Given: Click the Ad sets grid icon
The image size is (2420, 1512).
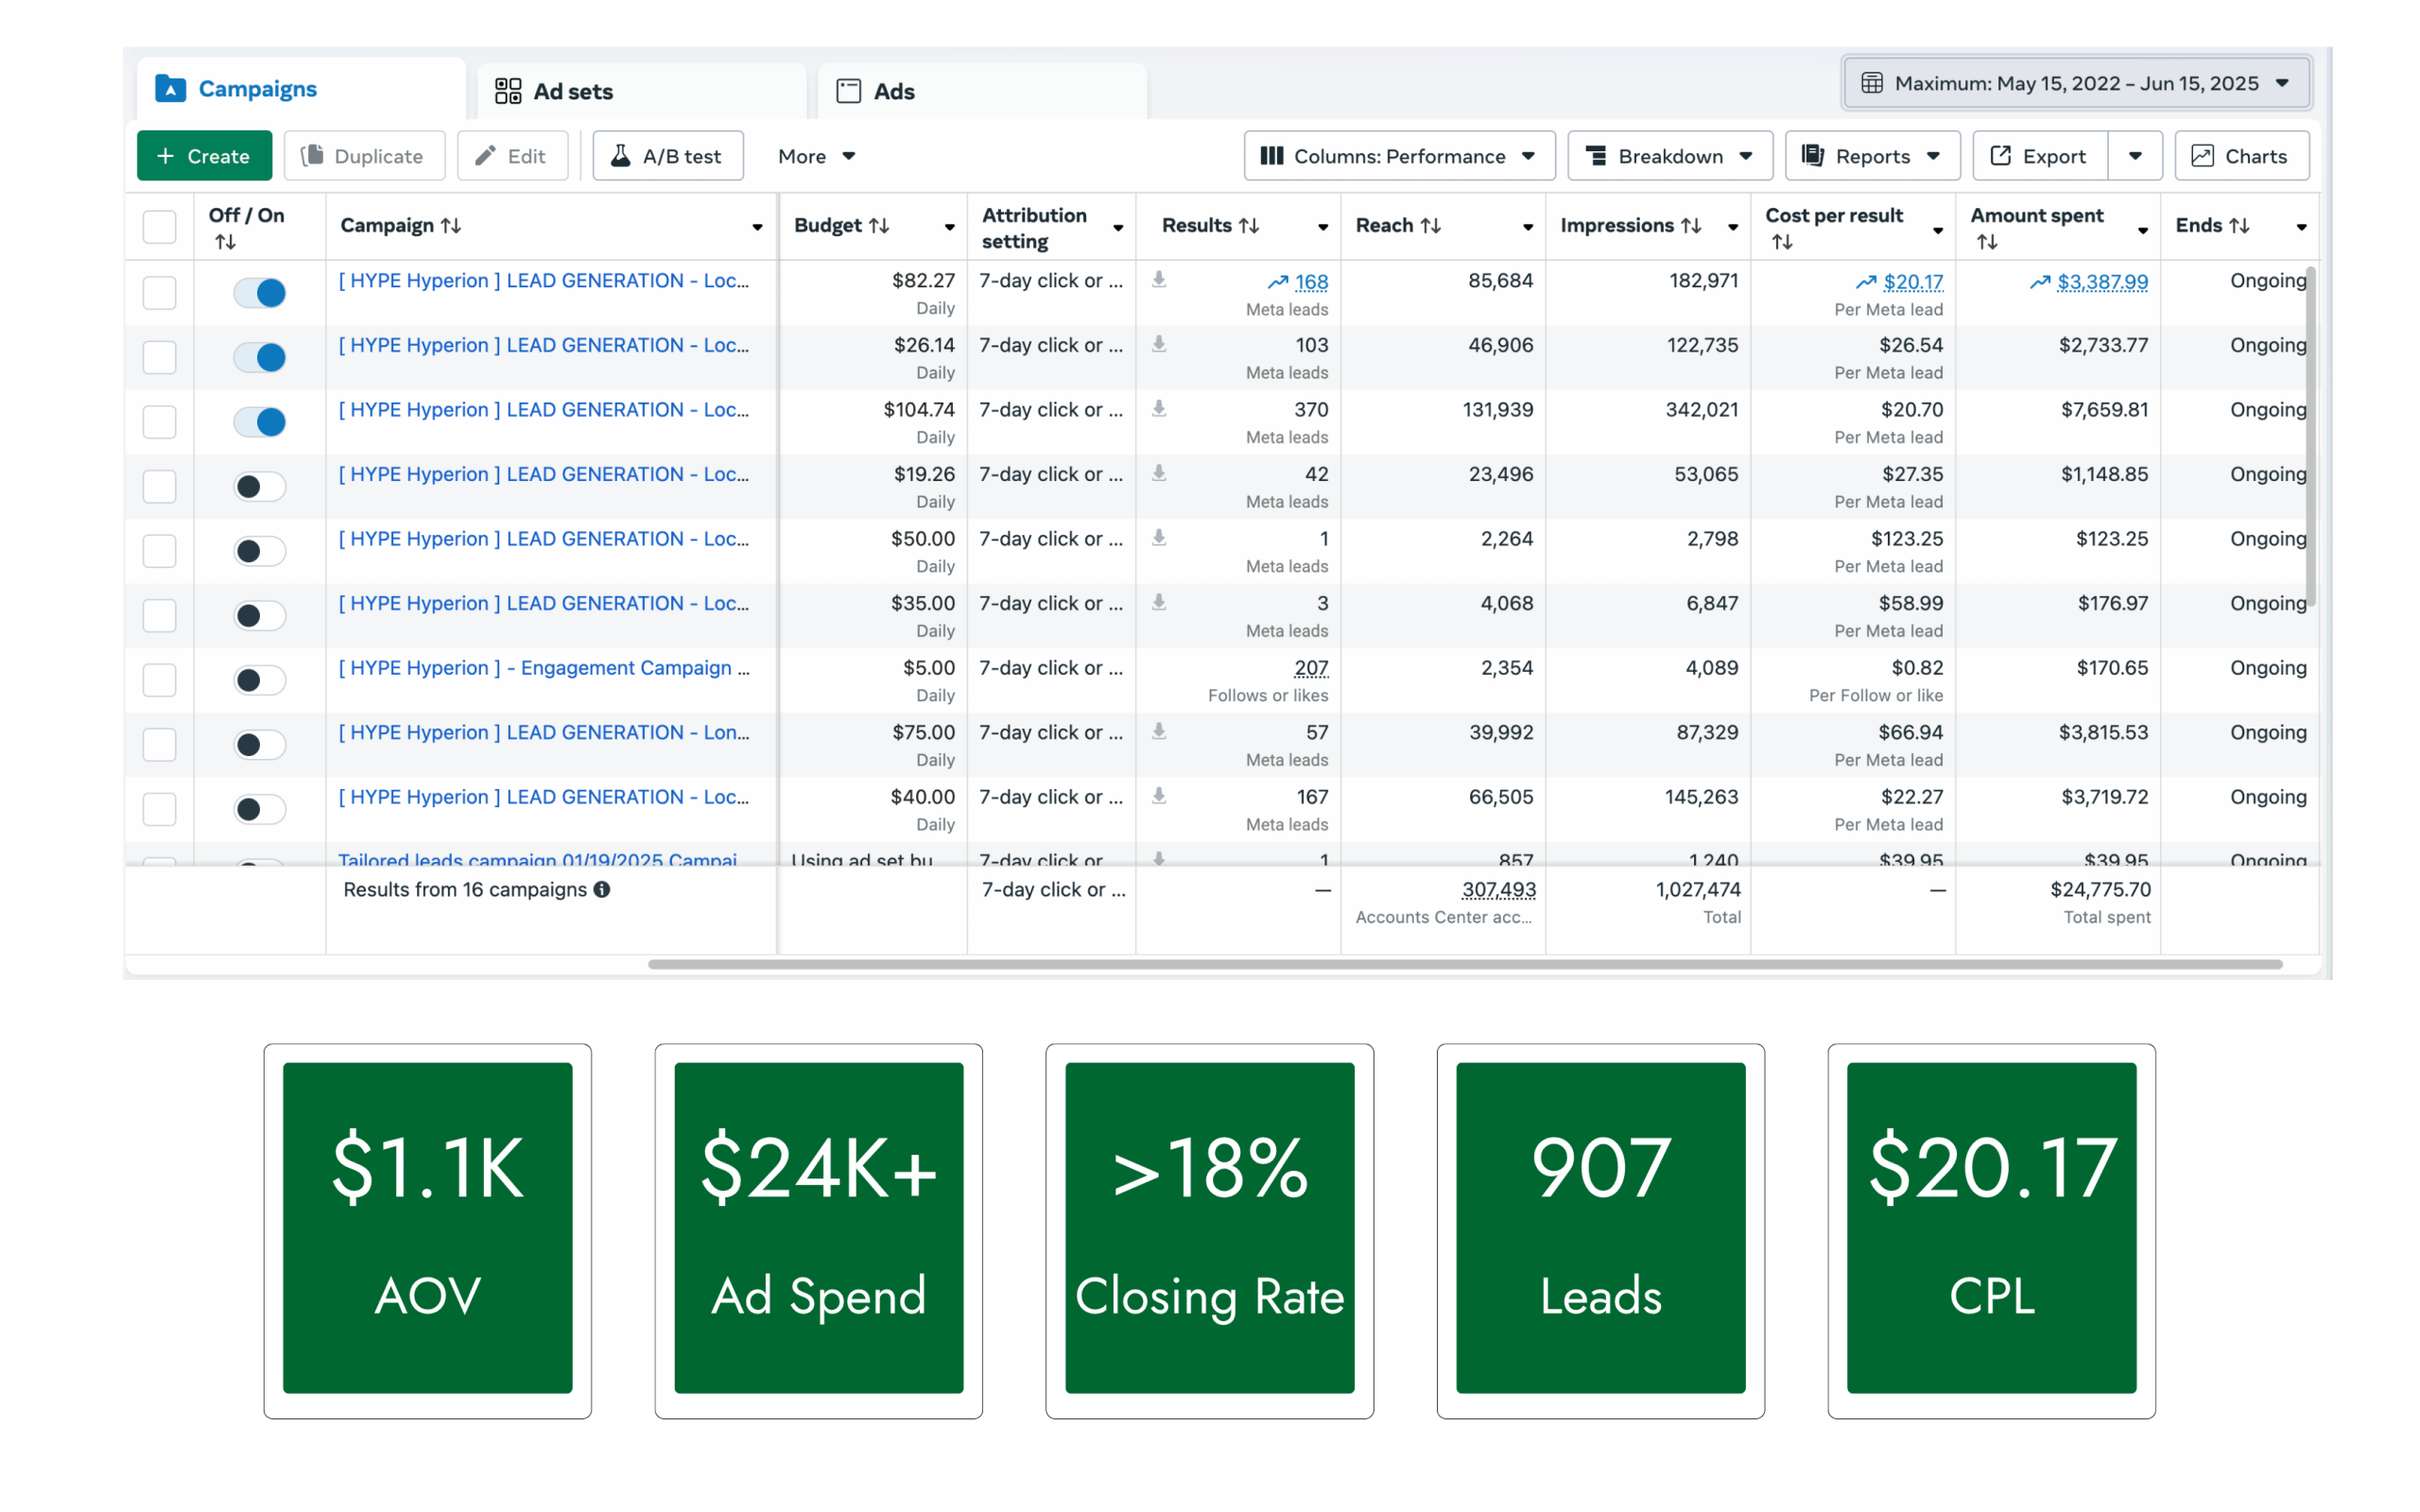Looking at the screenshot, I should click(x=508, y=91).
